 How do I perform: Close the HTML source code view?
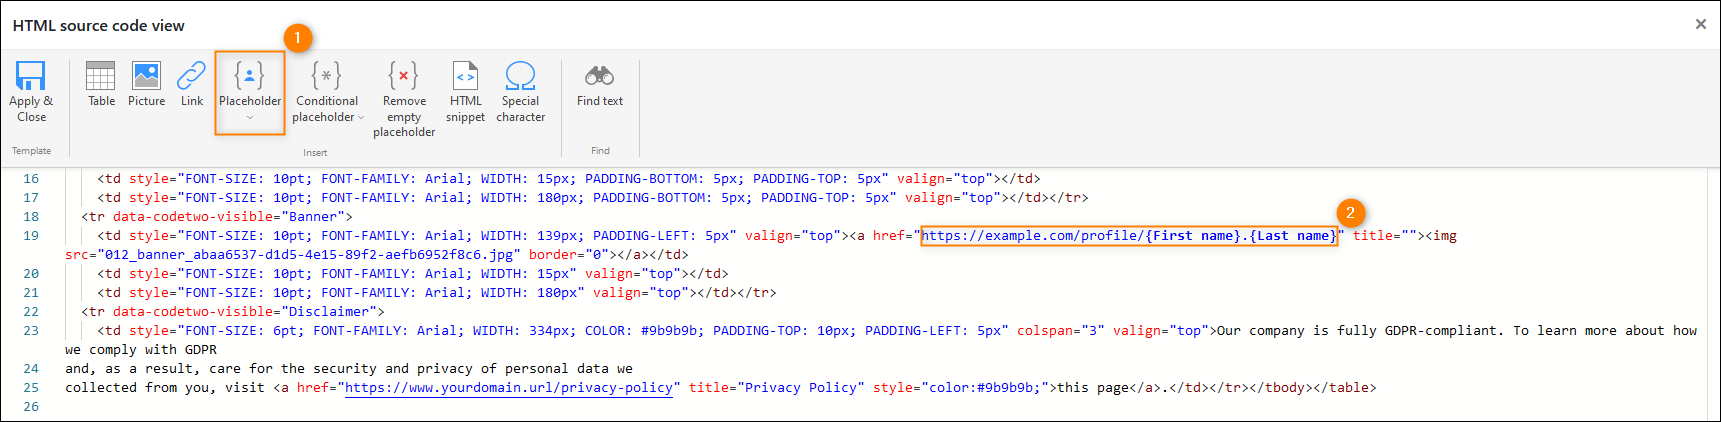tap(1700, 24)
